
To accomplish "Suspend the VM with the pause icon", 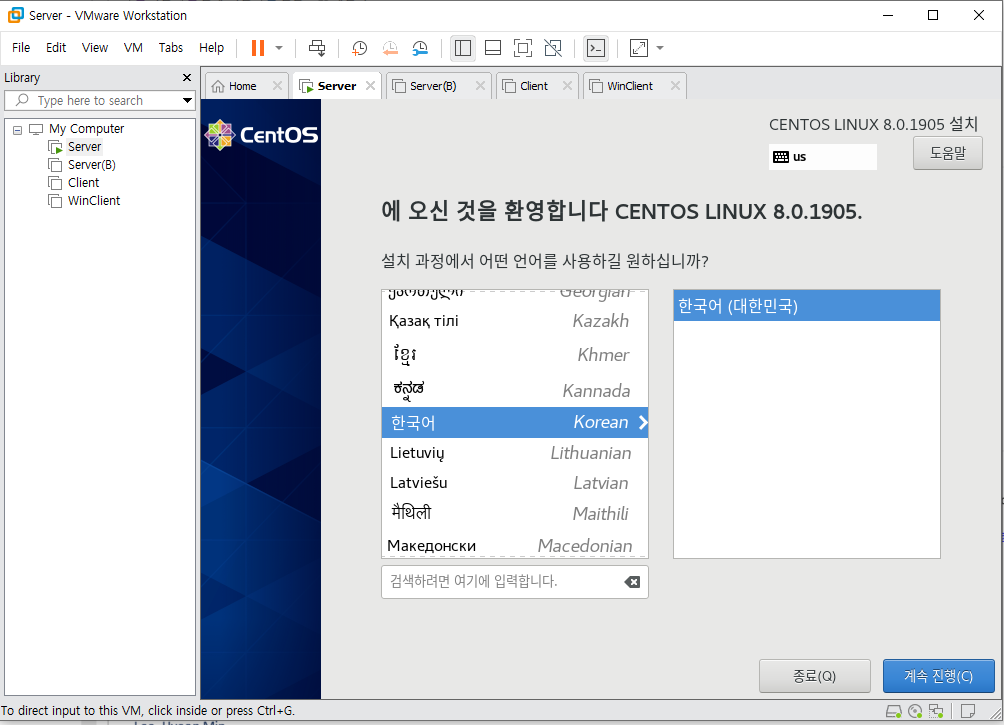I will click(257, 48).
